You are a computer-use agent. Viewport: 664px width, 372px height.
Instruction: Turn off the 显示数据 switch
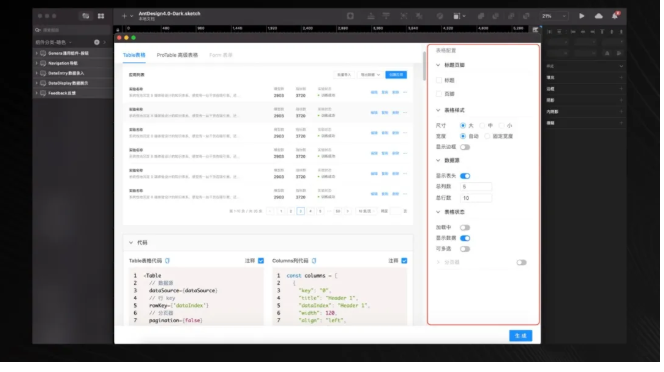(x=465, y=238)
